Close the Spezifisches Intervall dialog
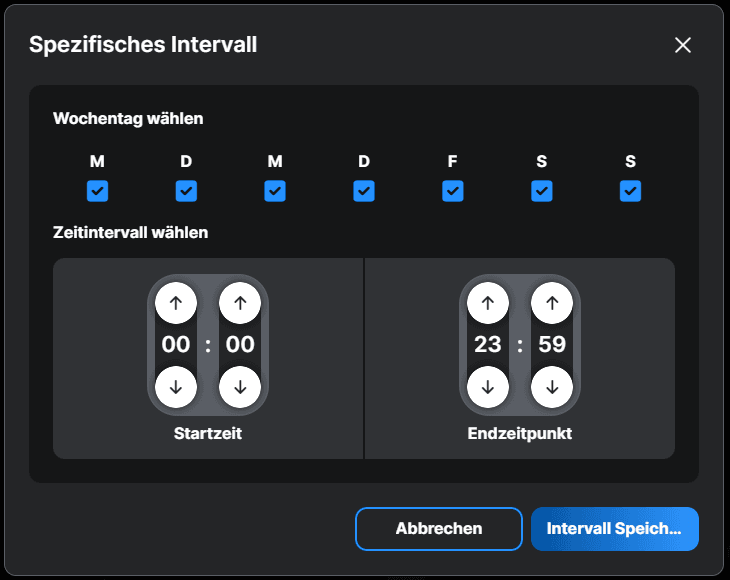Image resolution: width=730 pixels, height=580 pixels. [683, 45]
